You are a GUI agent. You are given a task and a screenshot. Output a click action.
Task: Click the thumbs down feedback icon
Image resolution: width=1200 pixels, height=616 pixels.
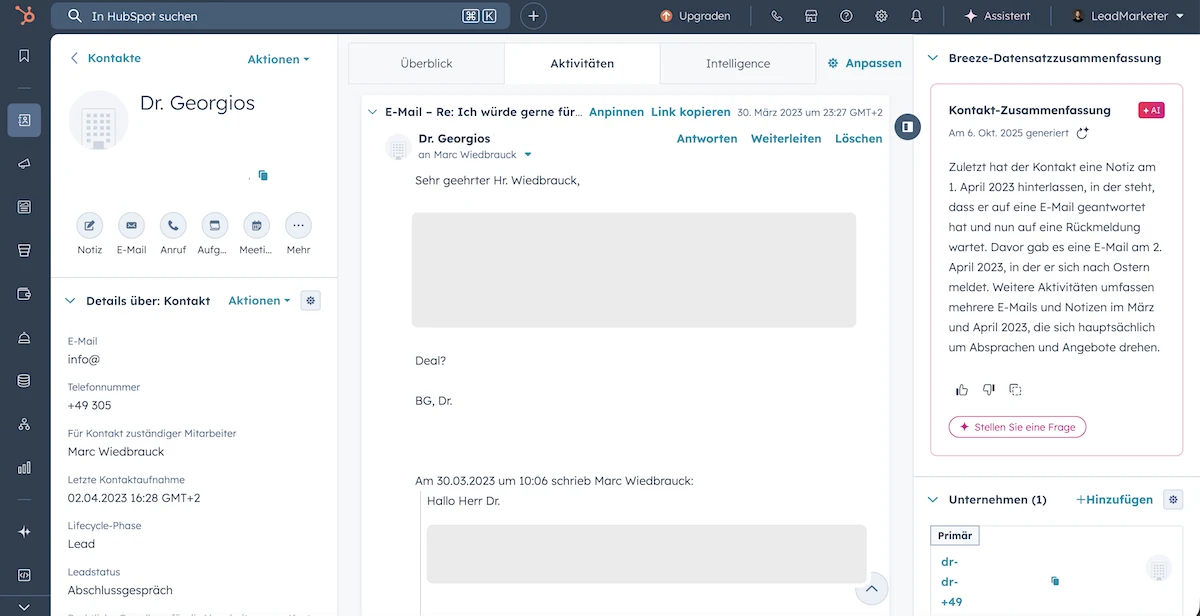(x=988, y=390)
